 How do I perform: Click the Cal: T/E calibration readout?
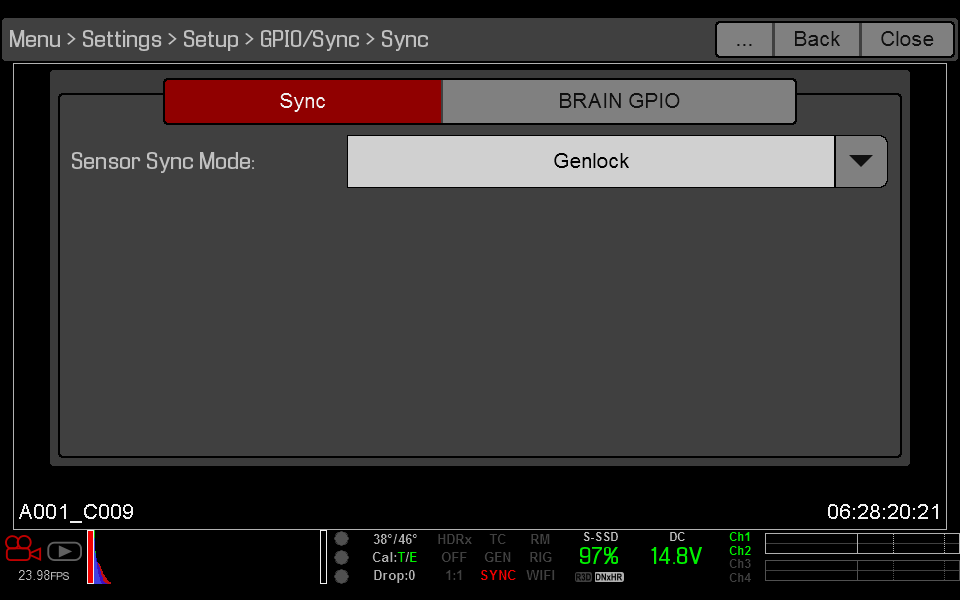pos(395,558)
